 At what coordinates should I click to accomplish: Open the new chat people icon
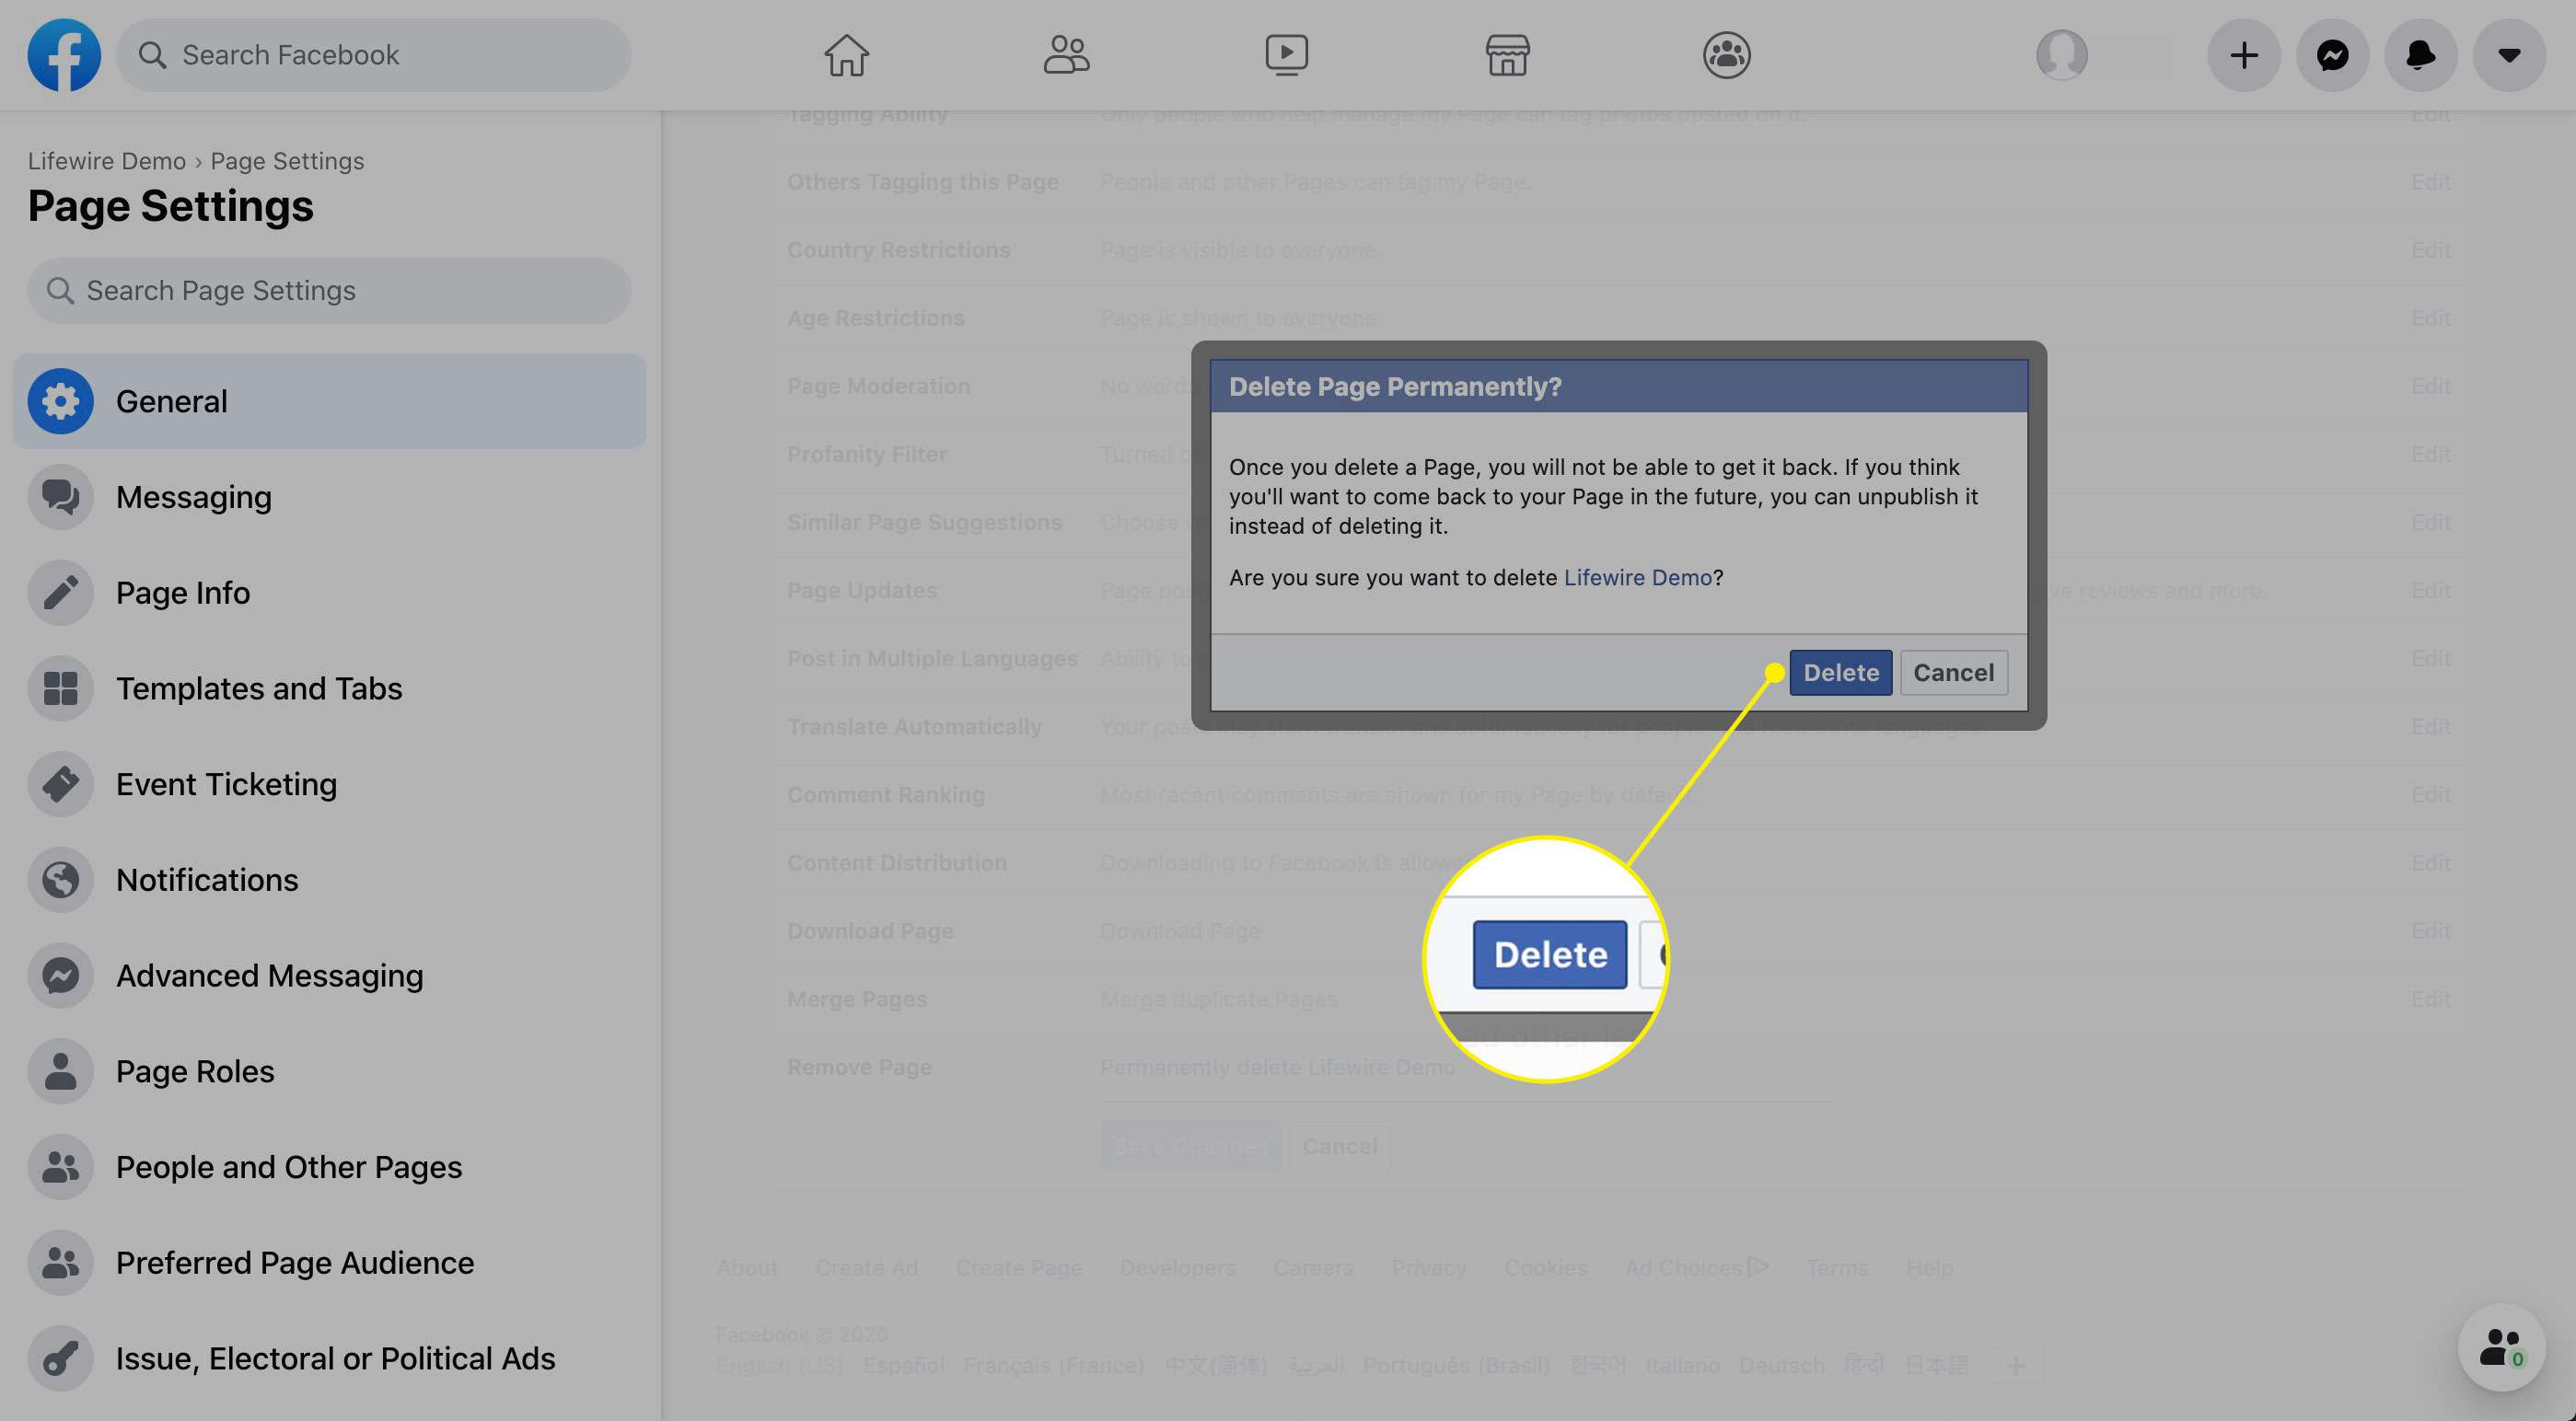2501,1348
